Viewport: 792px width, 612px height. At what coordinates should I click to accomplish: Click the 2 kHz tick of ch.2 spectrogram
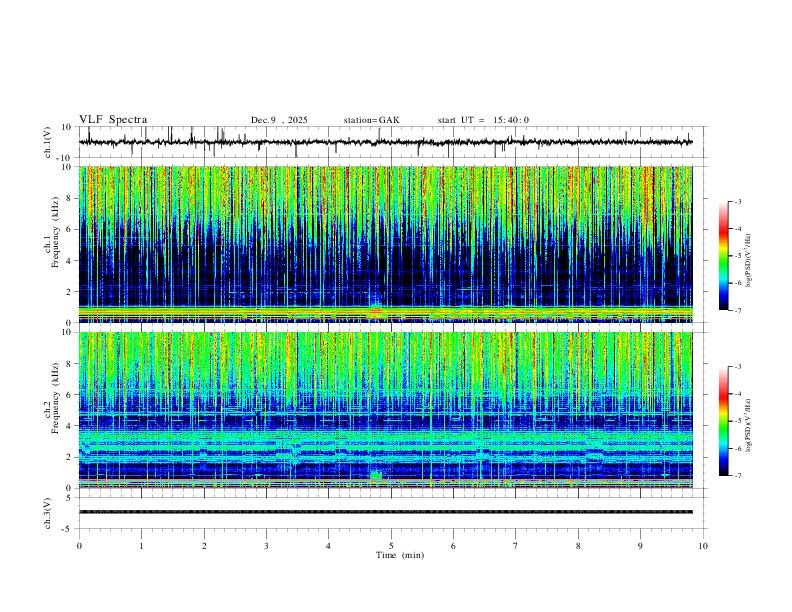[69, 457]
